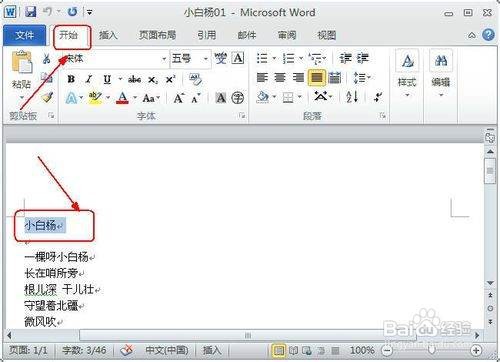Open font color dropdown arrow

[135, 98]
